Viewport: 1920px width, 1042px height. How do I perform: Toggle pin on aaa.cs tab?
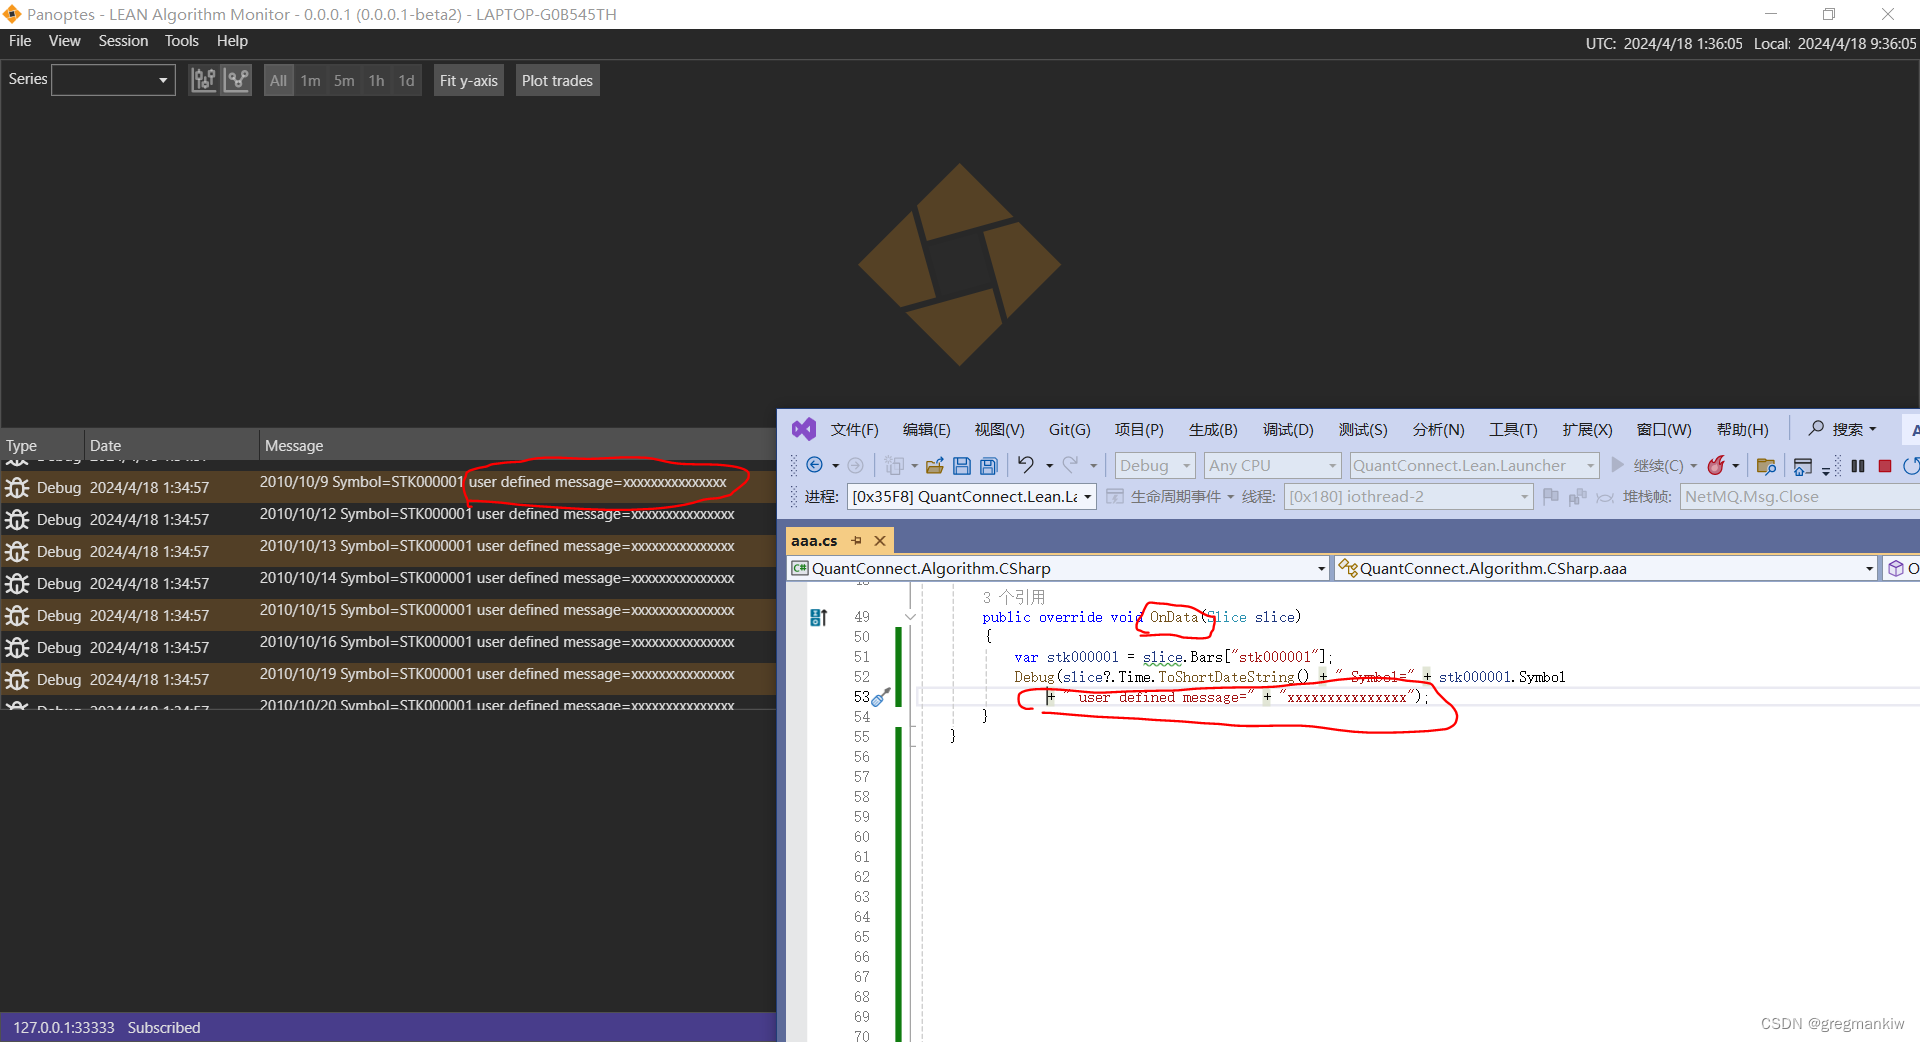click(856, 541)
